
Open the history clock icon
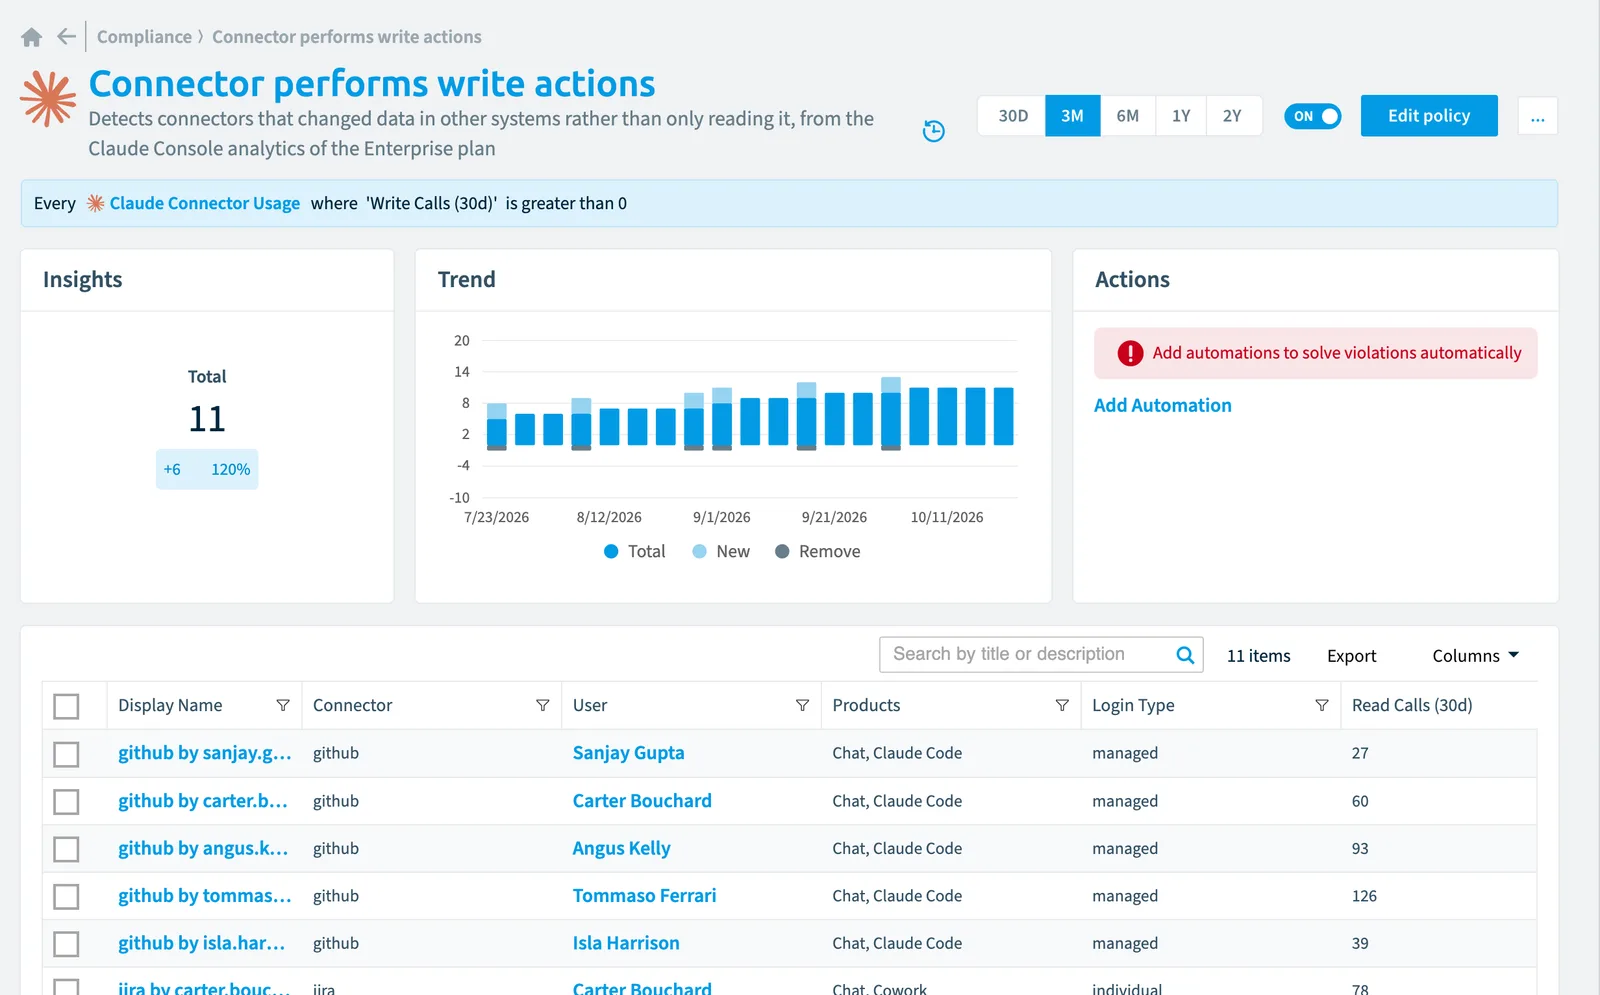933,131
